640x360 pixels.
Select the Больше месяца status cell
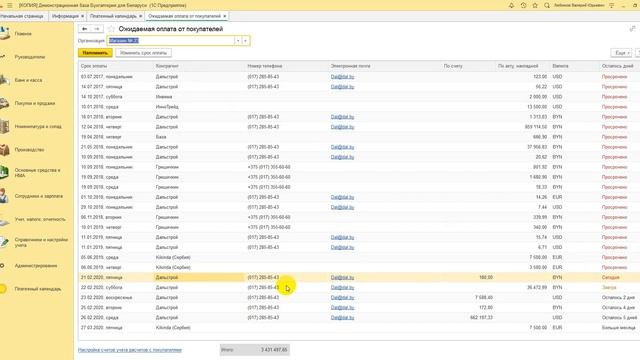tap(620, 328)
